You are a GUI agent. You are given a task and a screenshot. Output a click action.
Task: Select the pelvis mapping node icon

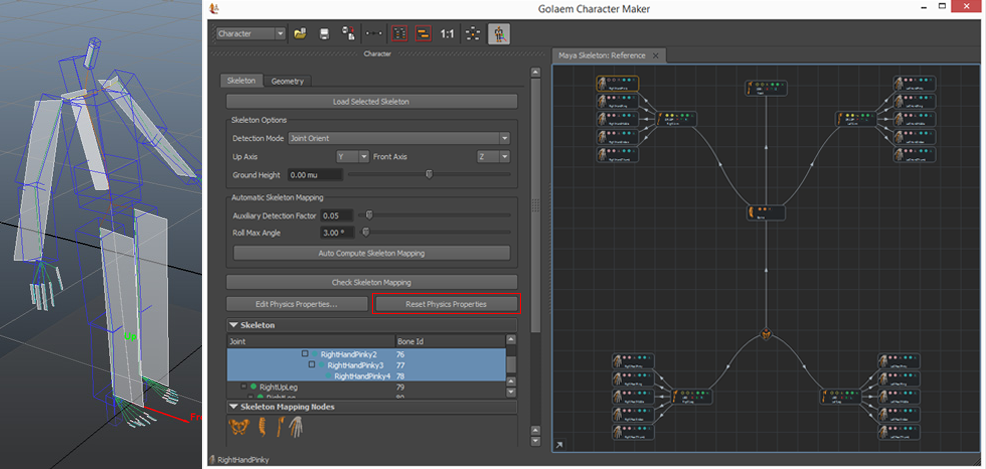(238, 427)
